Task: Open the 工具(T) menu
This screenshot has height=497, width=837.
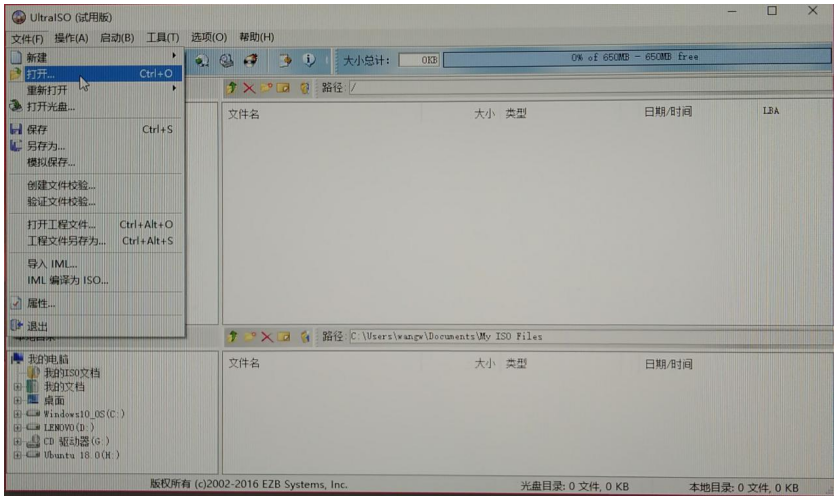Action: click(x=163, y=37)
